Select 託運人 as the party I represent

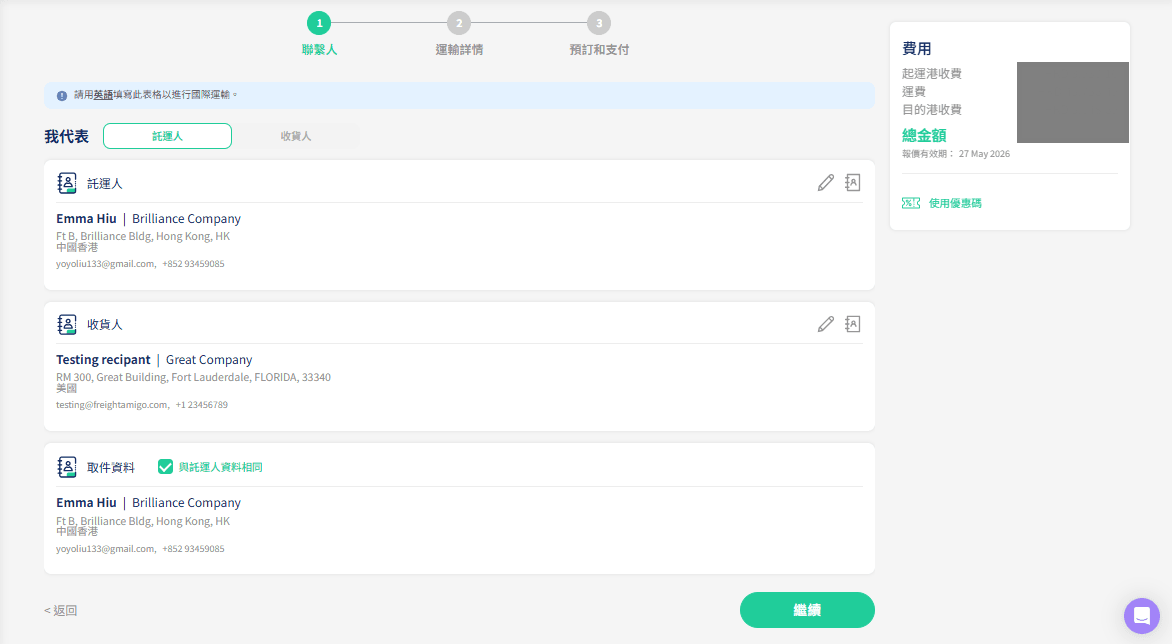167,136
